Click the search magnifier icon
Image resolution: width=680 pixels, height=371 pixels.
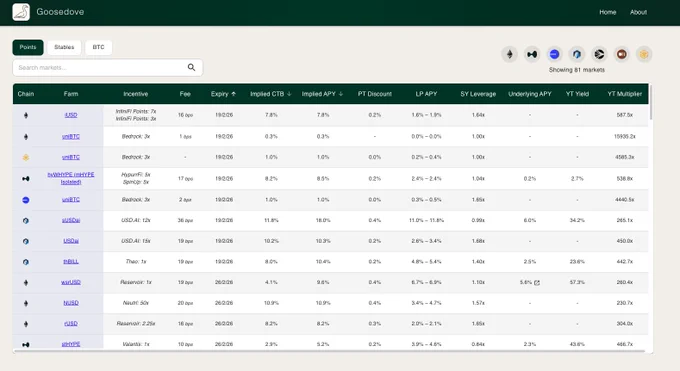[191, 67]
